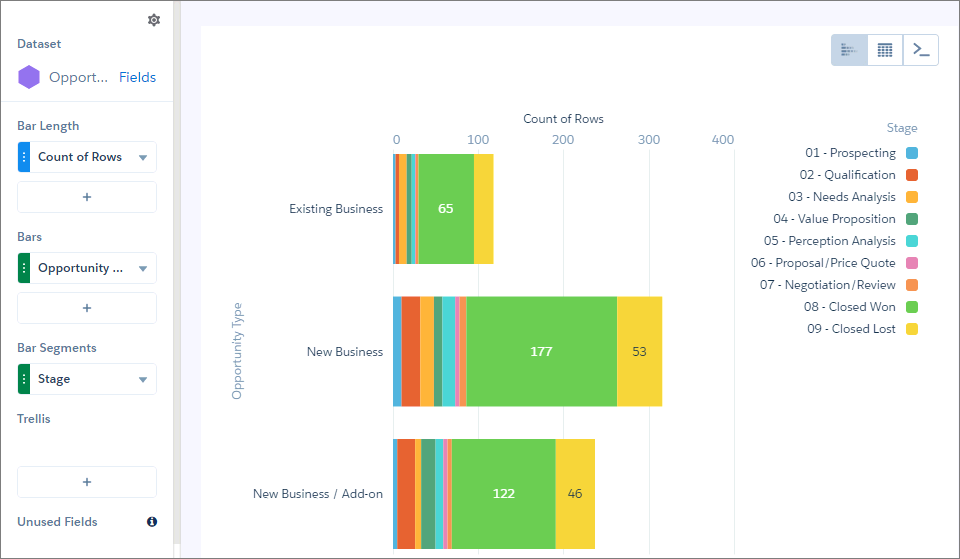Click the Existing Business axis label
The height and width of the screenshot is (559, 960).
[x=336, y=209]
